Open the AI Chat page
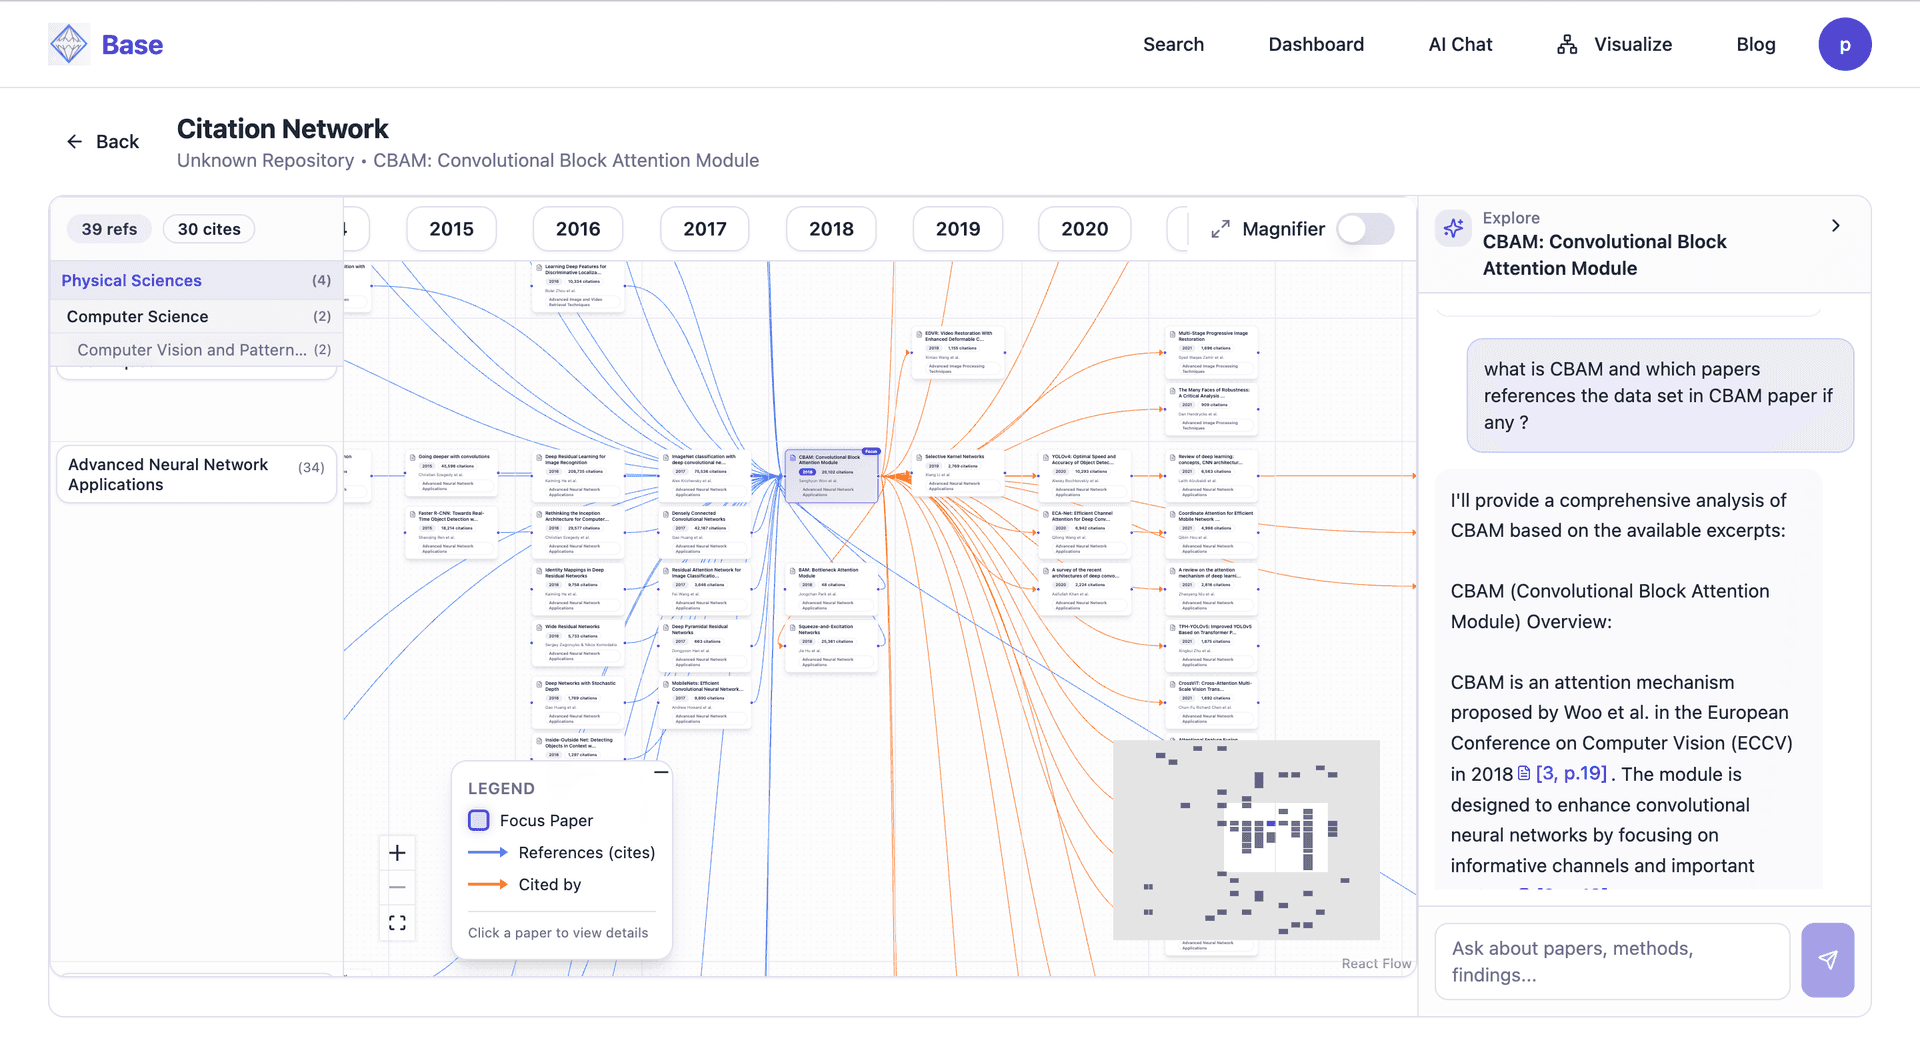This screenshot has height=1039, width=1920. pyautogui.click(x=1460, y=44)
